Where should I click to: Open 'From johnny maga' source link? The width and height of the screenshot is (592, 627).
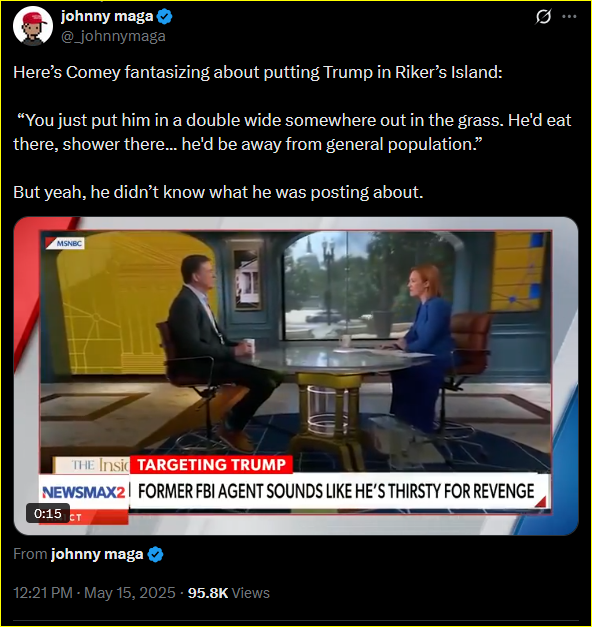point(97,554)
